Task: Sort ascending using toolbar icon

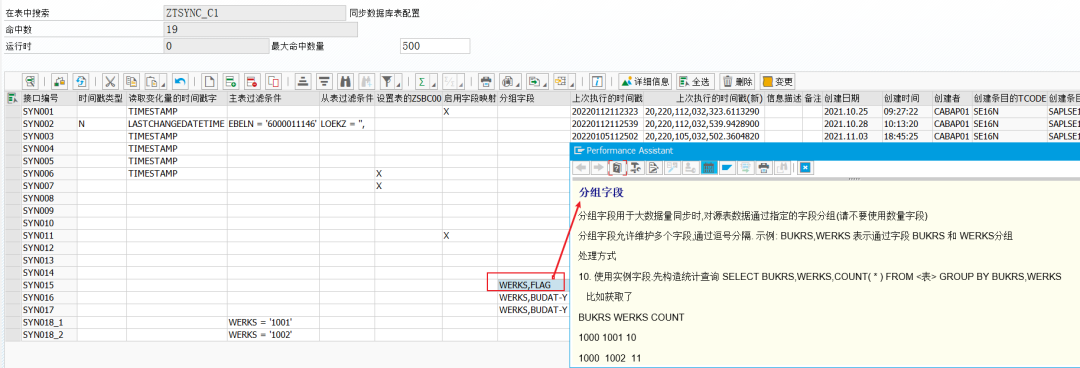Action: pyautogui.click(x=303, y=81)
